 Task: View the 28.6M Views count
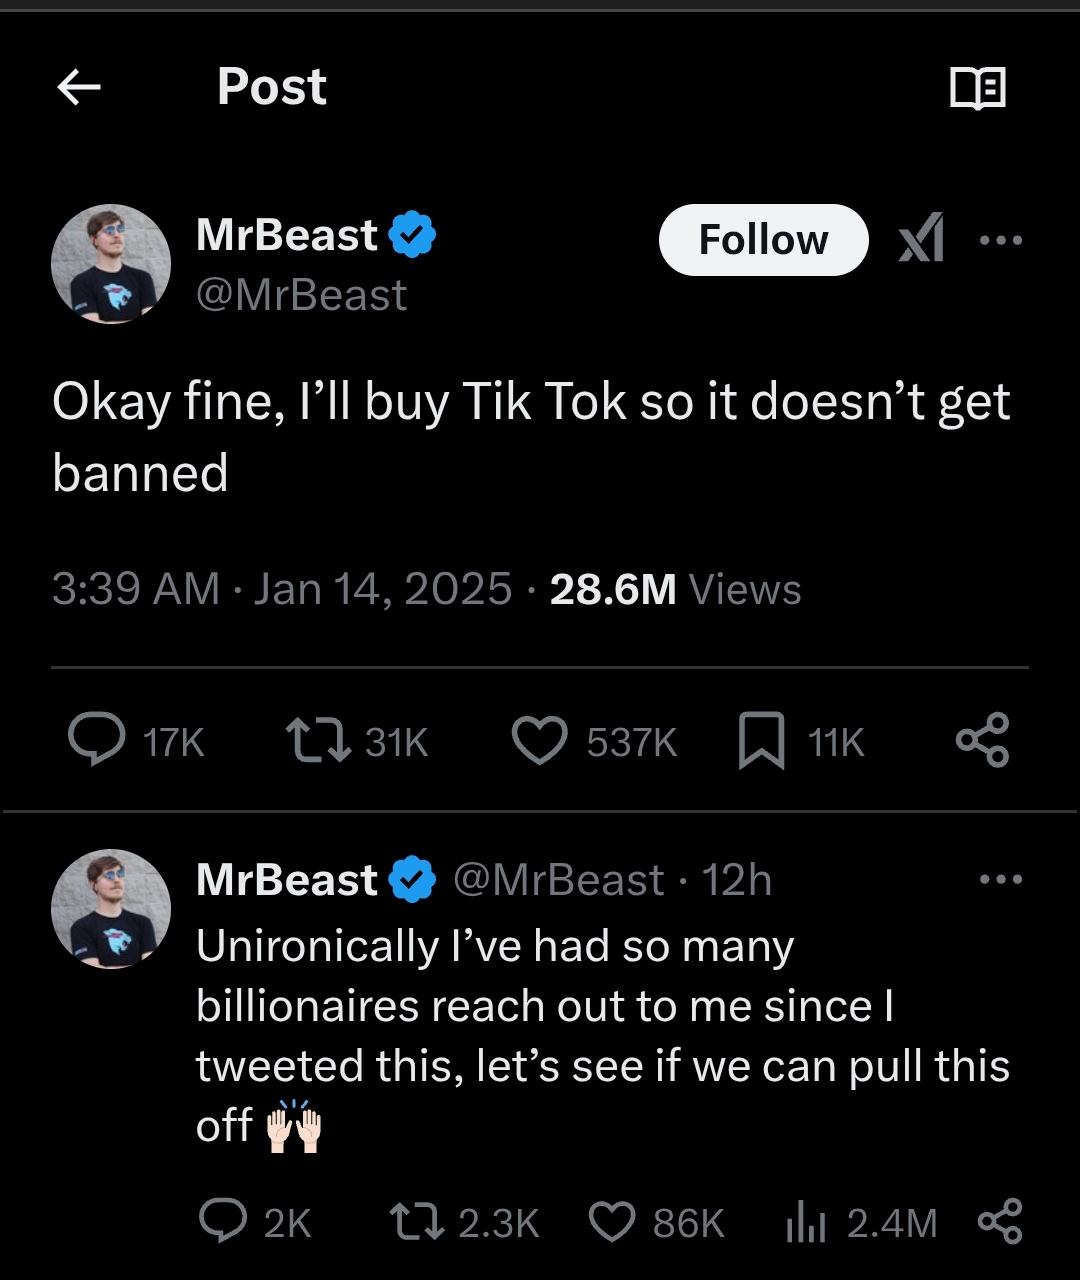tap(675, 589)
